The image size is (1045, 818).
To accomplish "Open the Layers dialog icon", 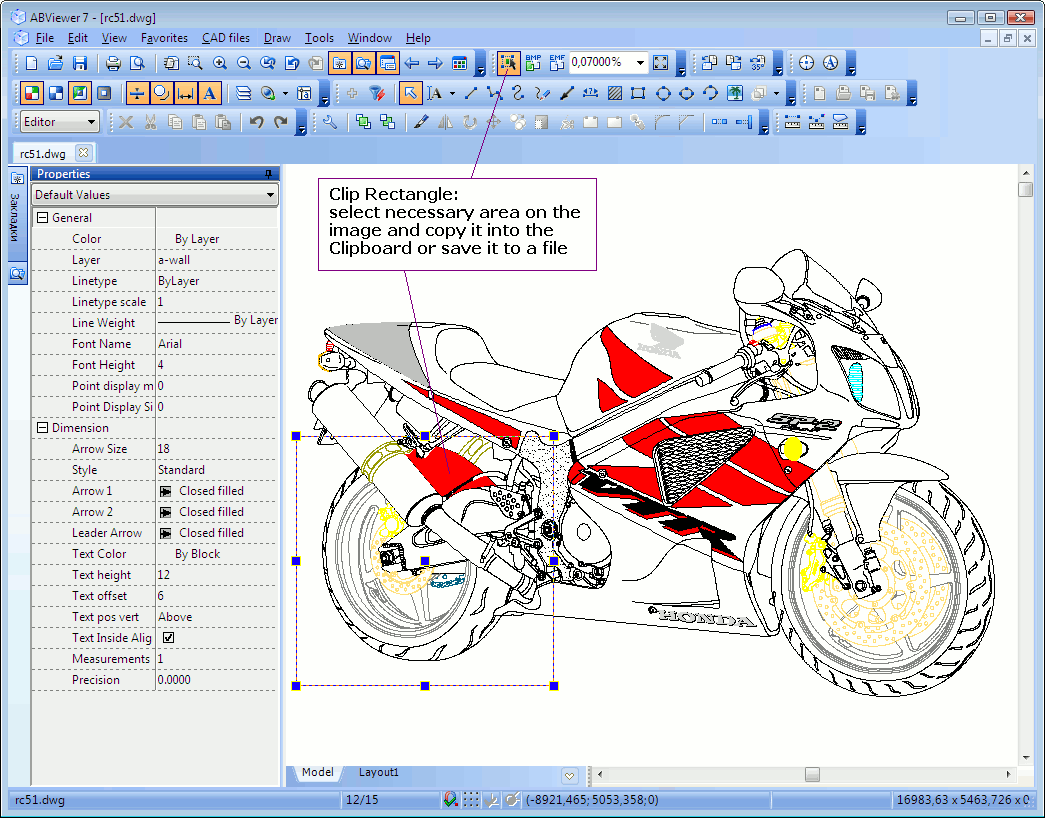I will point(243,93).
